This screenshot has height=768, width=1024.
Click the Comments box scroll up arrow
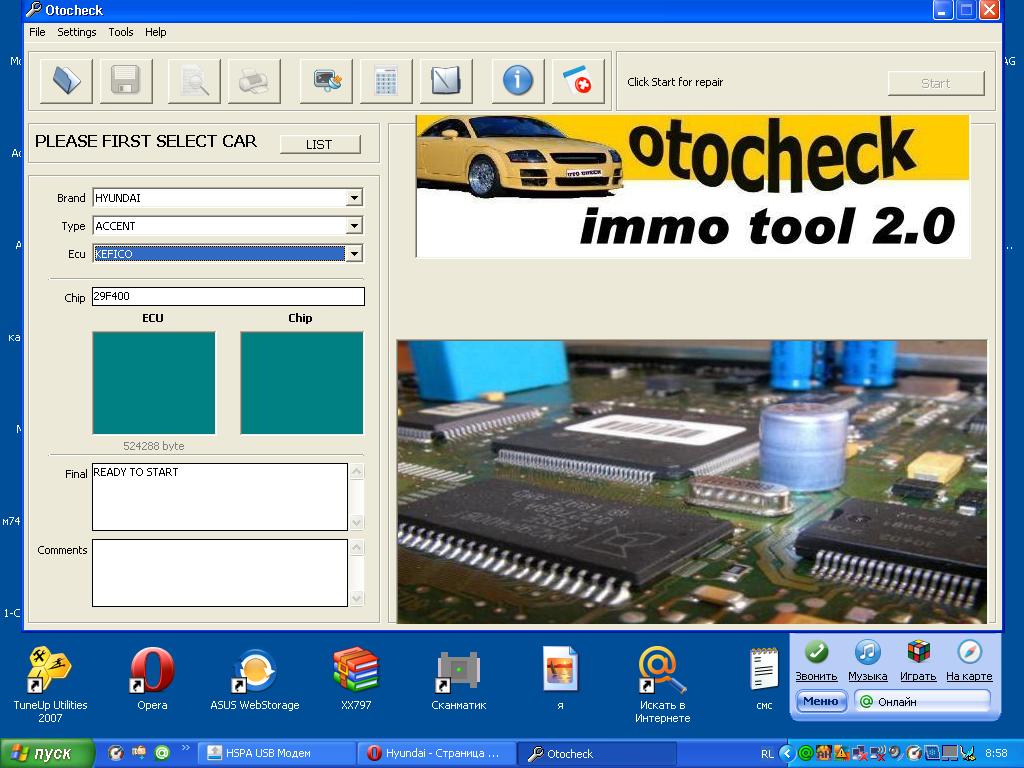[357, 547]
